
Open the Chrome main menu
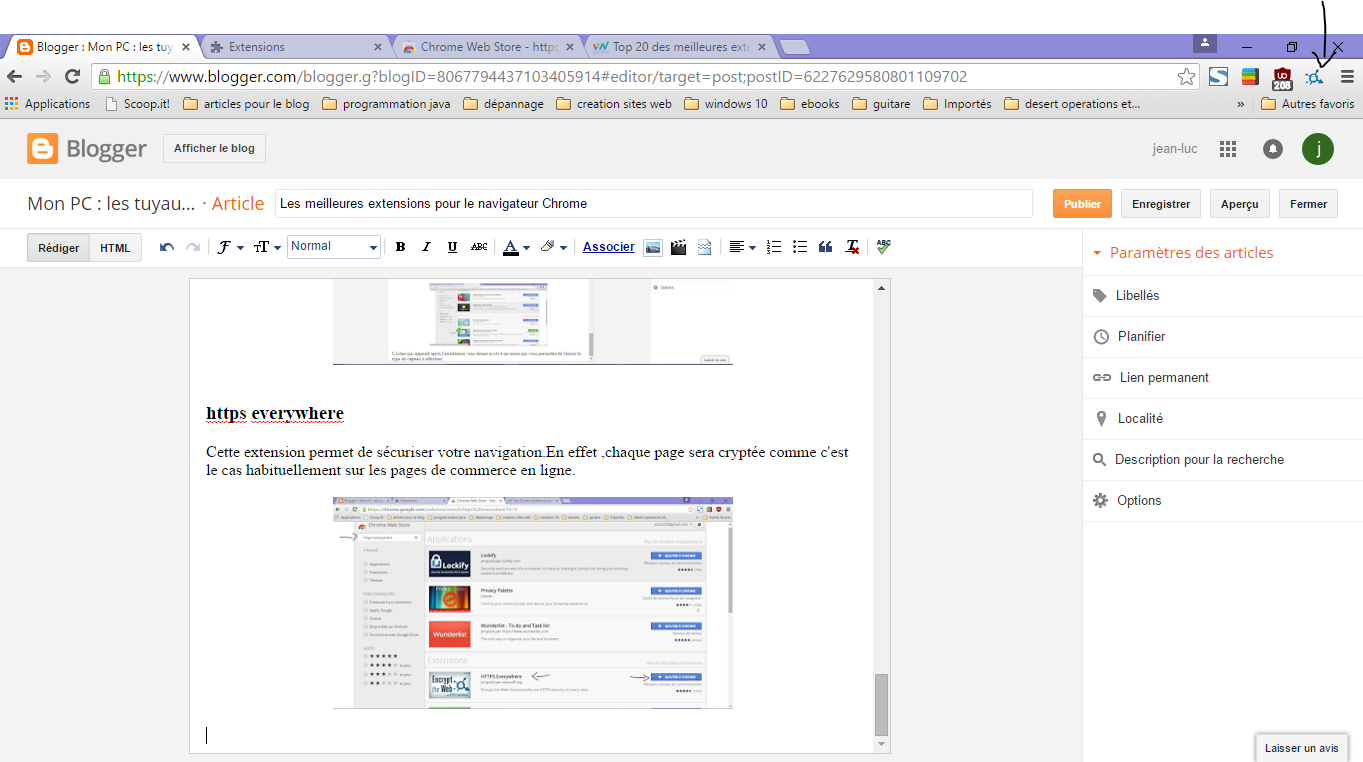click(1347, 77)
